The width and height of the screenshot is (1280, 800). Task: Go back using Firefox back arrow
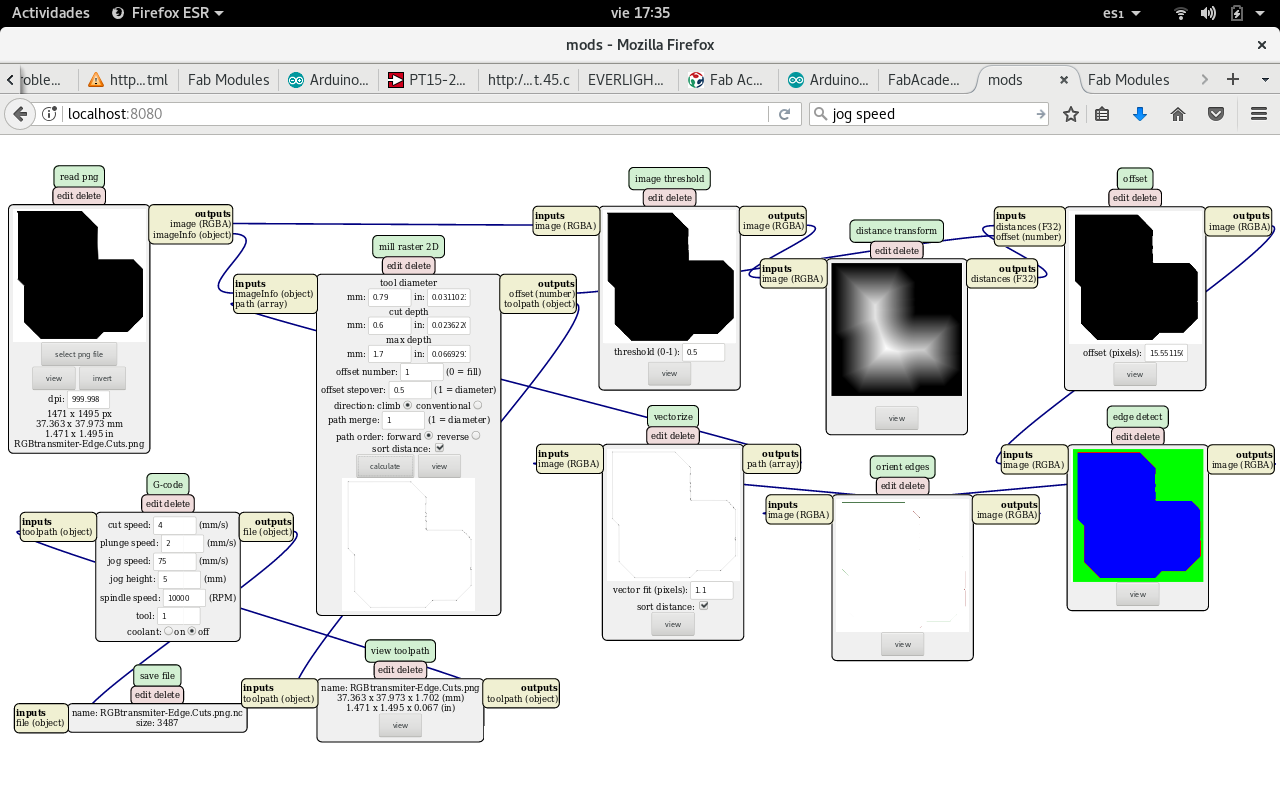[20, 114]
